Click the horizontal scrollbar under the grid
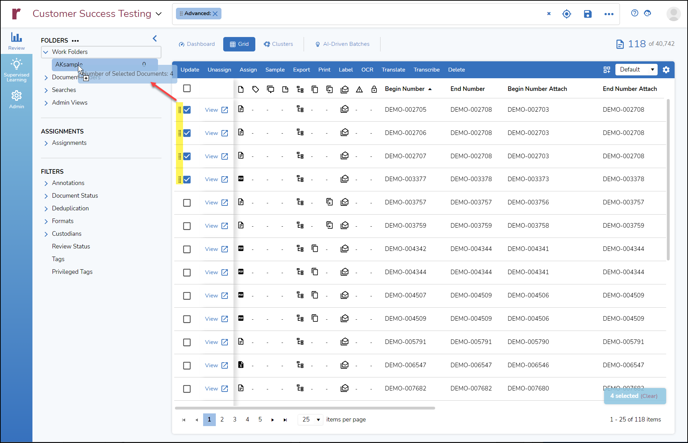The height and width of the screenshot is (443, 688). [x=305, y=408]
